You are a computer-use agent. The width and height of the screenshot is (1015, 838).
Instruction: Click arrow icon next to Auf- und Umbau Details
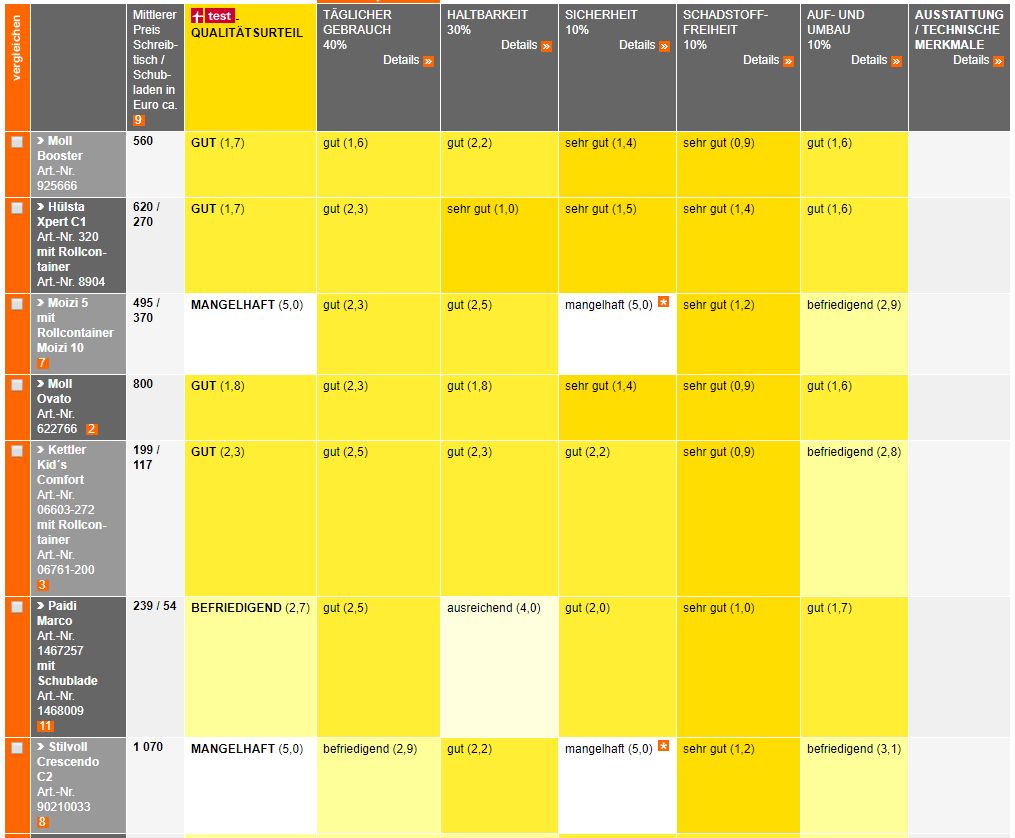(x=896, y=61)
